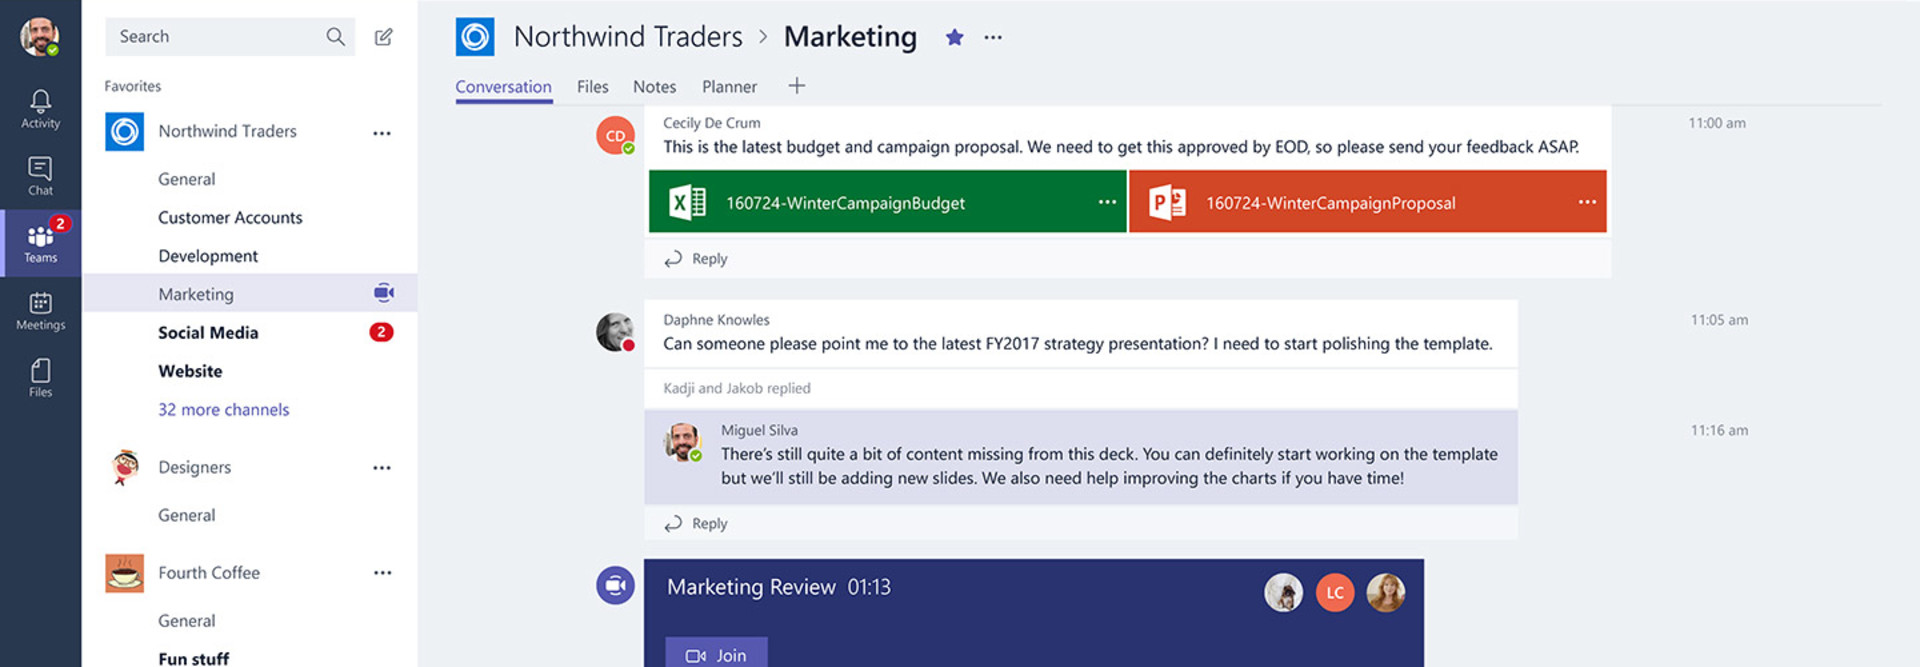The image size is (1920, 667).
Task: Expand the Kadji and Jakob replied thread
Action: [x=737, y=388]
